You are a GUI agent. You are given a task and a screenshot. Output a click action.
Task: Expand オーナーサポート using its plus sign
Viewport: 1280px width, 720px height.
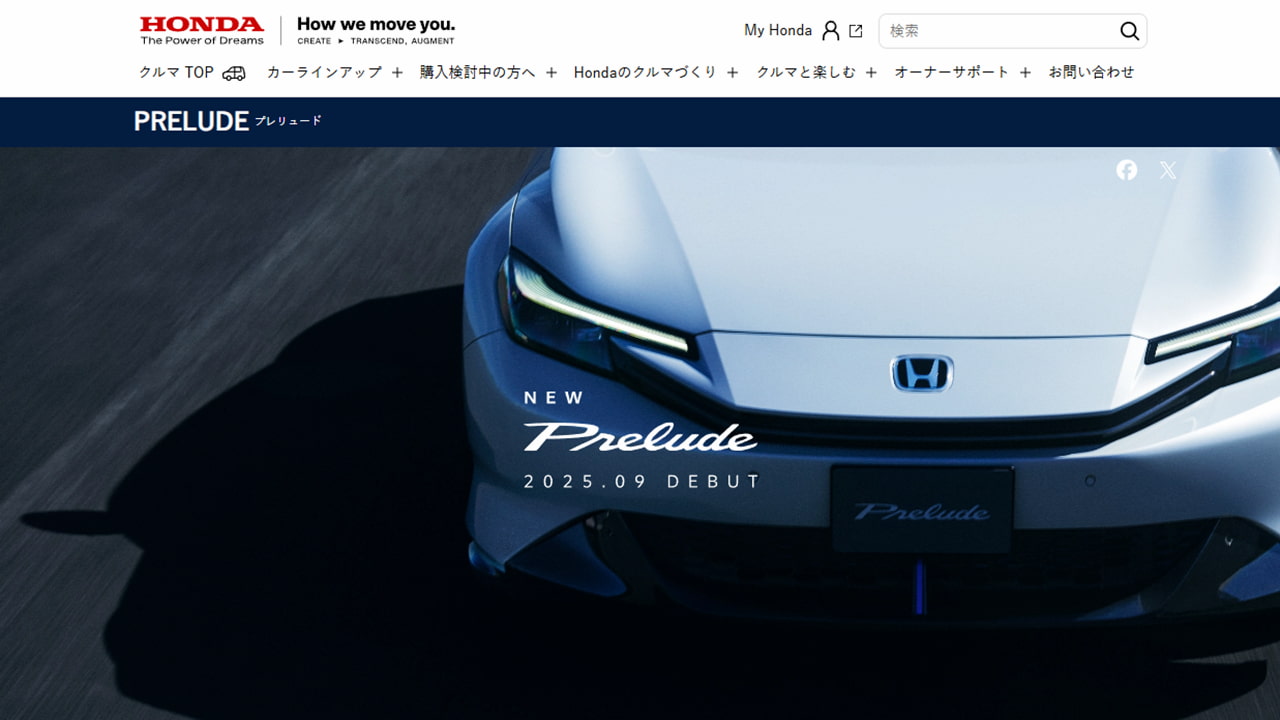tap(1025, 73)
